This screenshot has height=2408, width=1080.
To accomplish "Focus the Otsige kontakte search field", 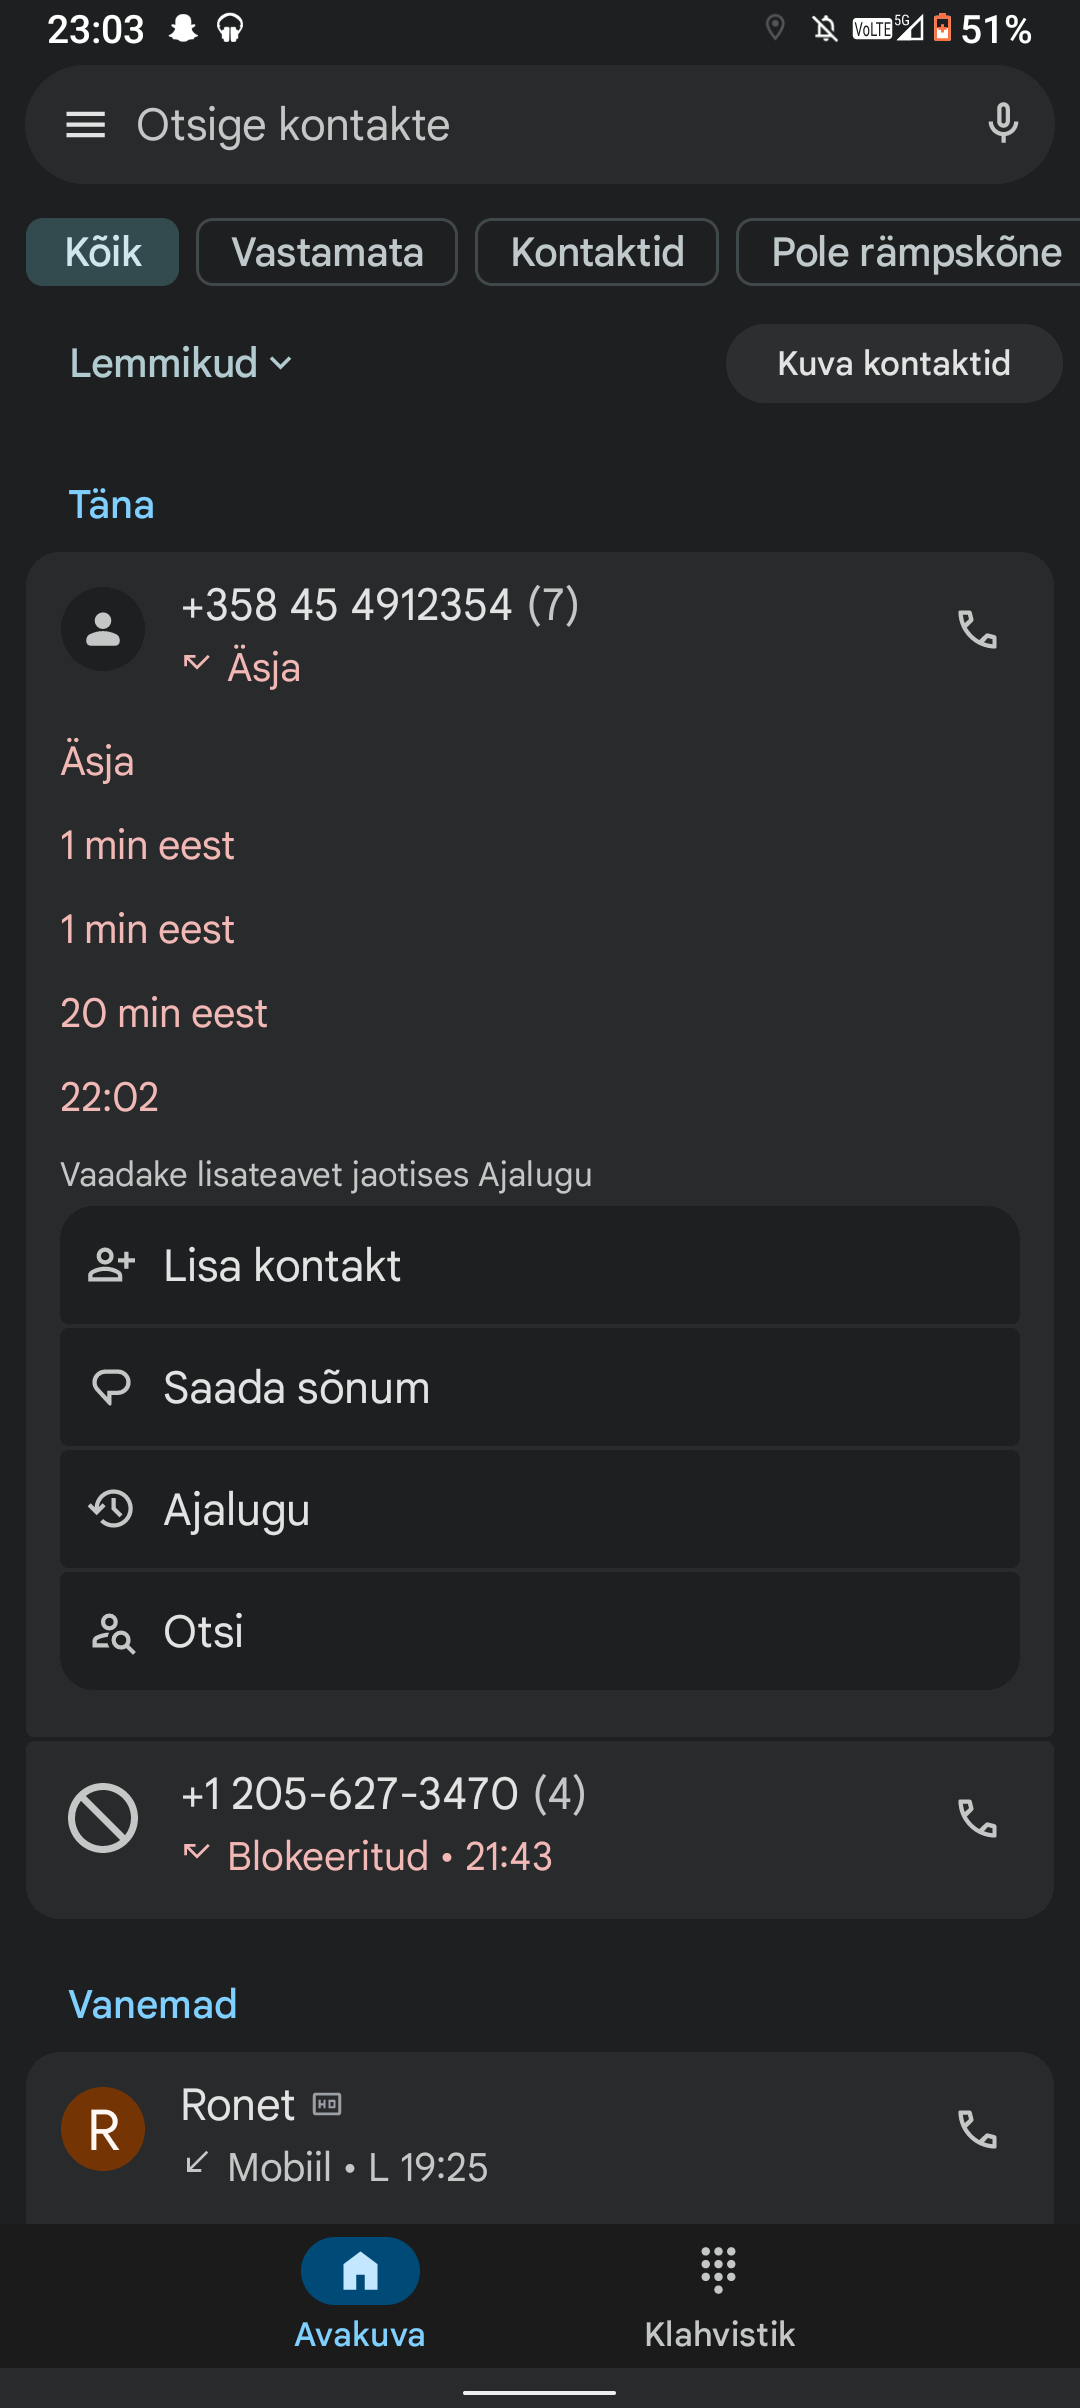I will [x=540, y=125].
